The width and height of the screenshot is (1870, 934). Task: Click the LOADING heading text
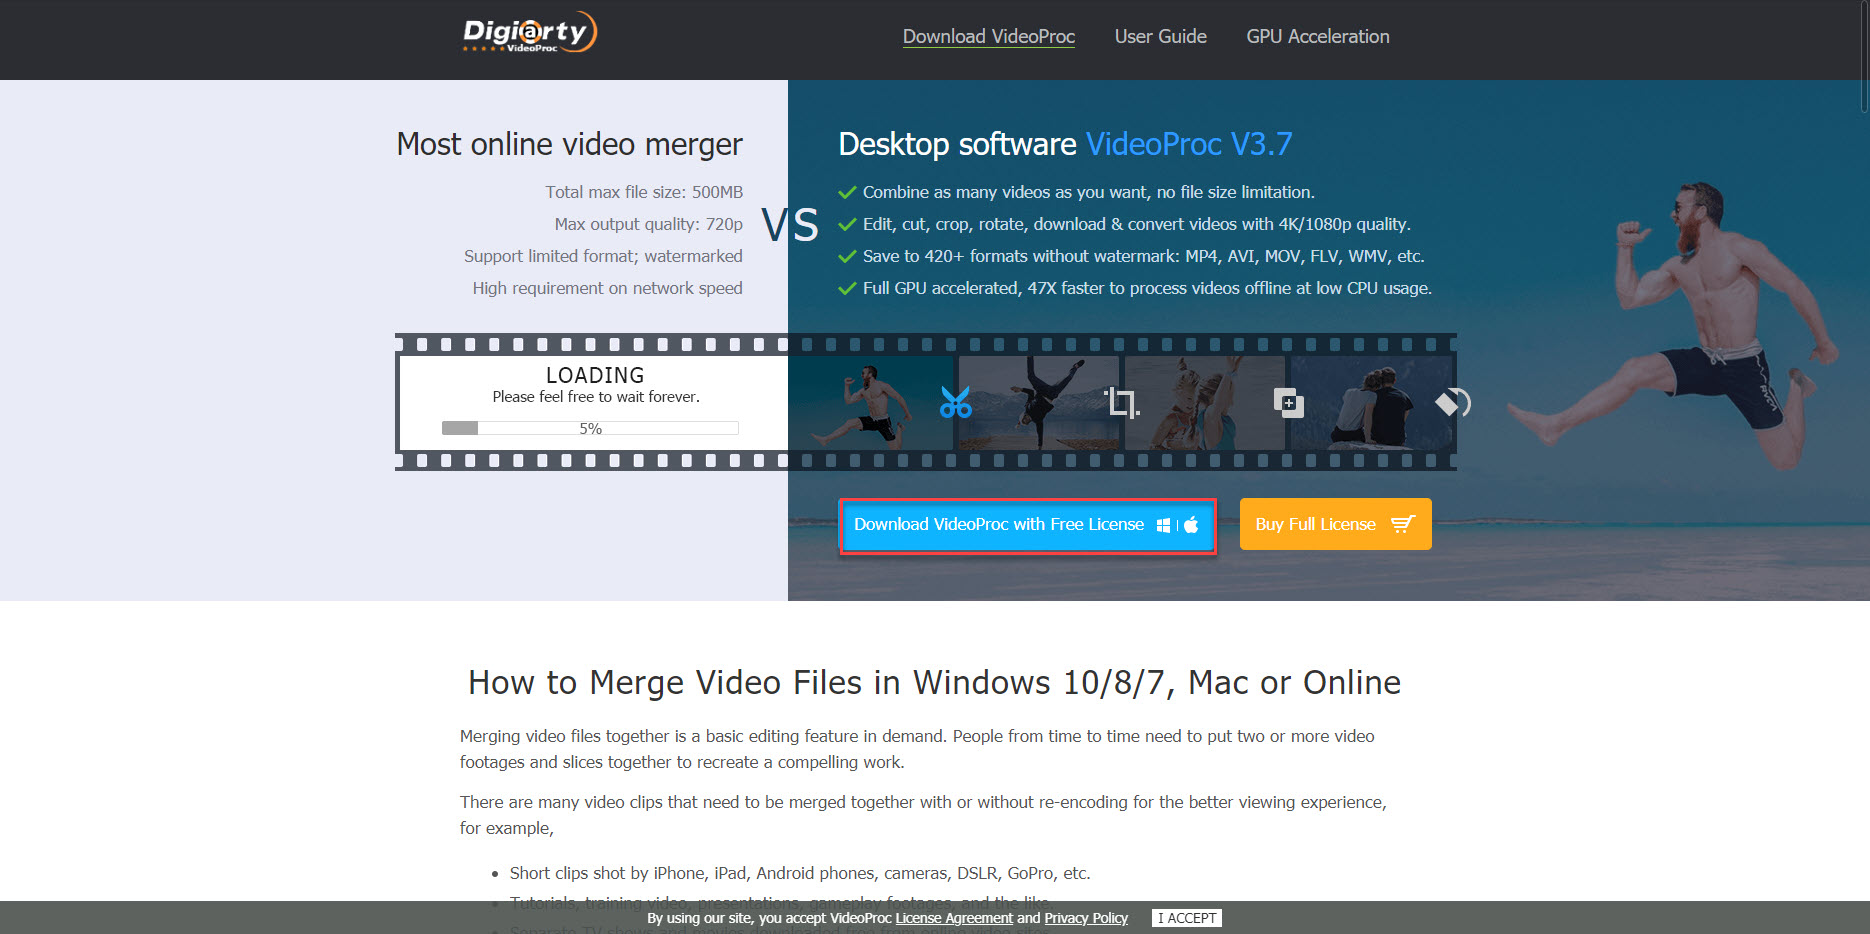(x=595, y=375)
